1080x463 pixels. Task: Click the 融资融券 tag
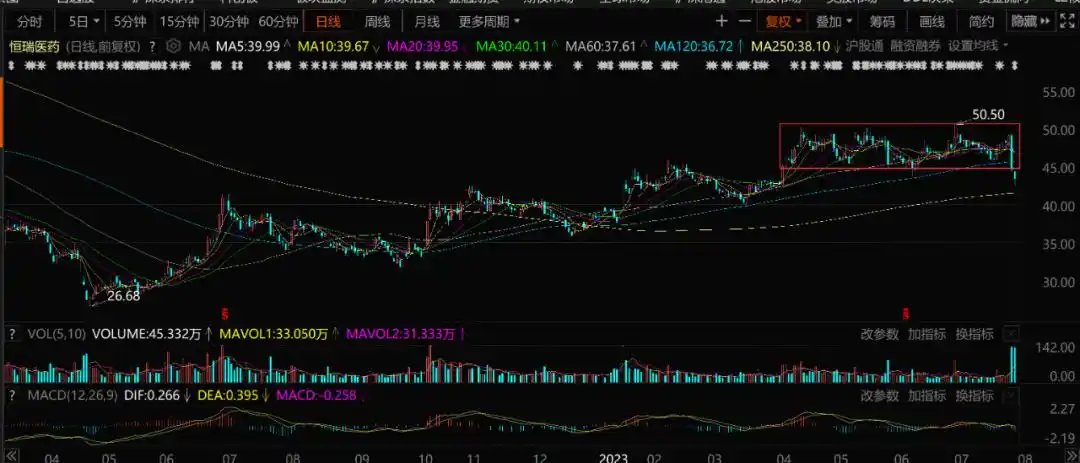point(915,48)
